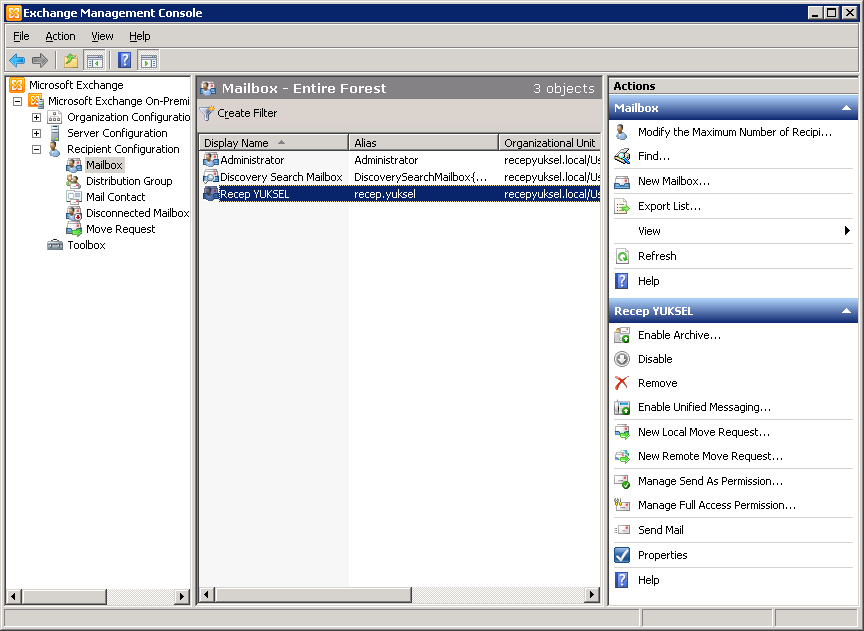This screenshot has width=864, height=631.
Task: Click Properties in the Recep YUKSEL actions
Action: 662,555
